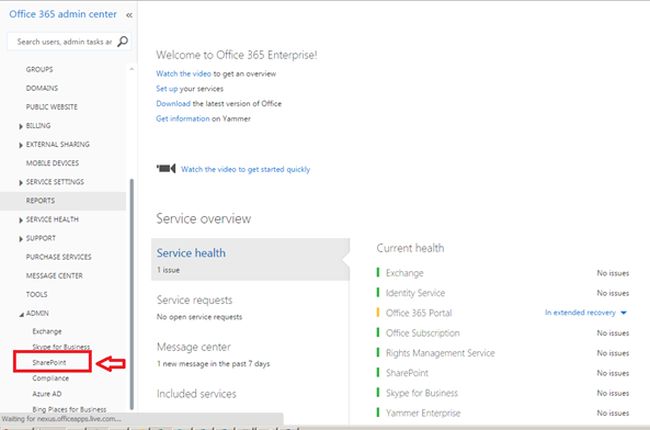Click Exchange in Current health list
The height and width of the screenshot is (430, 650).
pos(405,273)
